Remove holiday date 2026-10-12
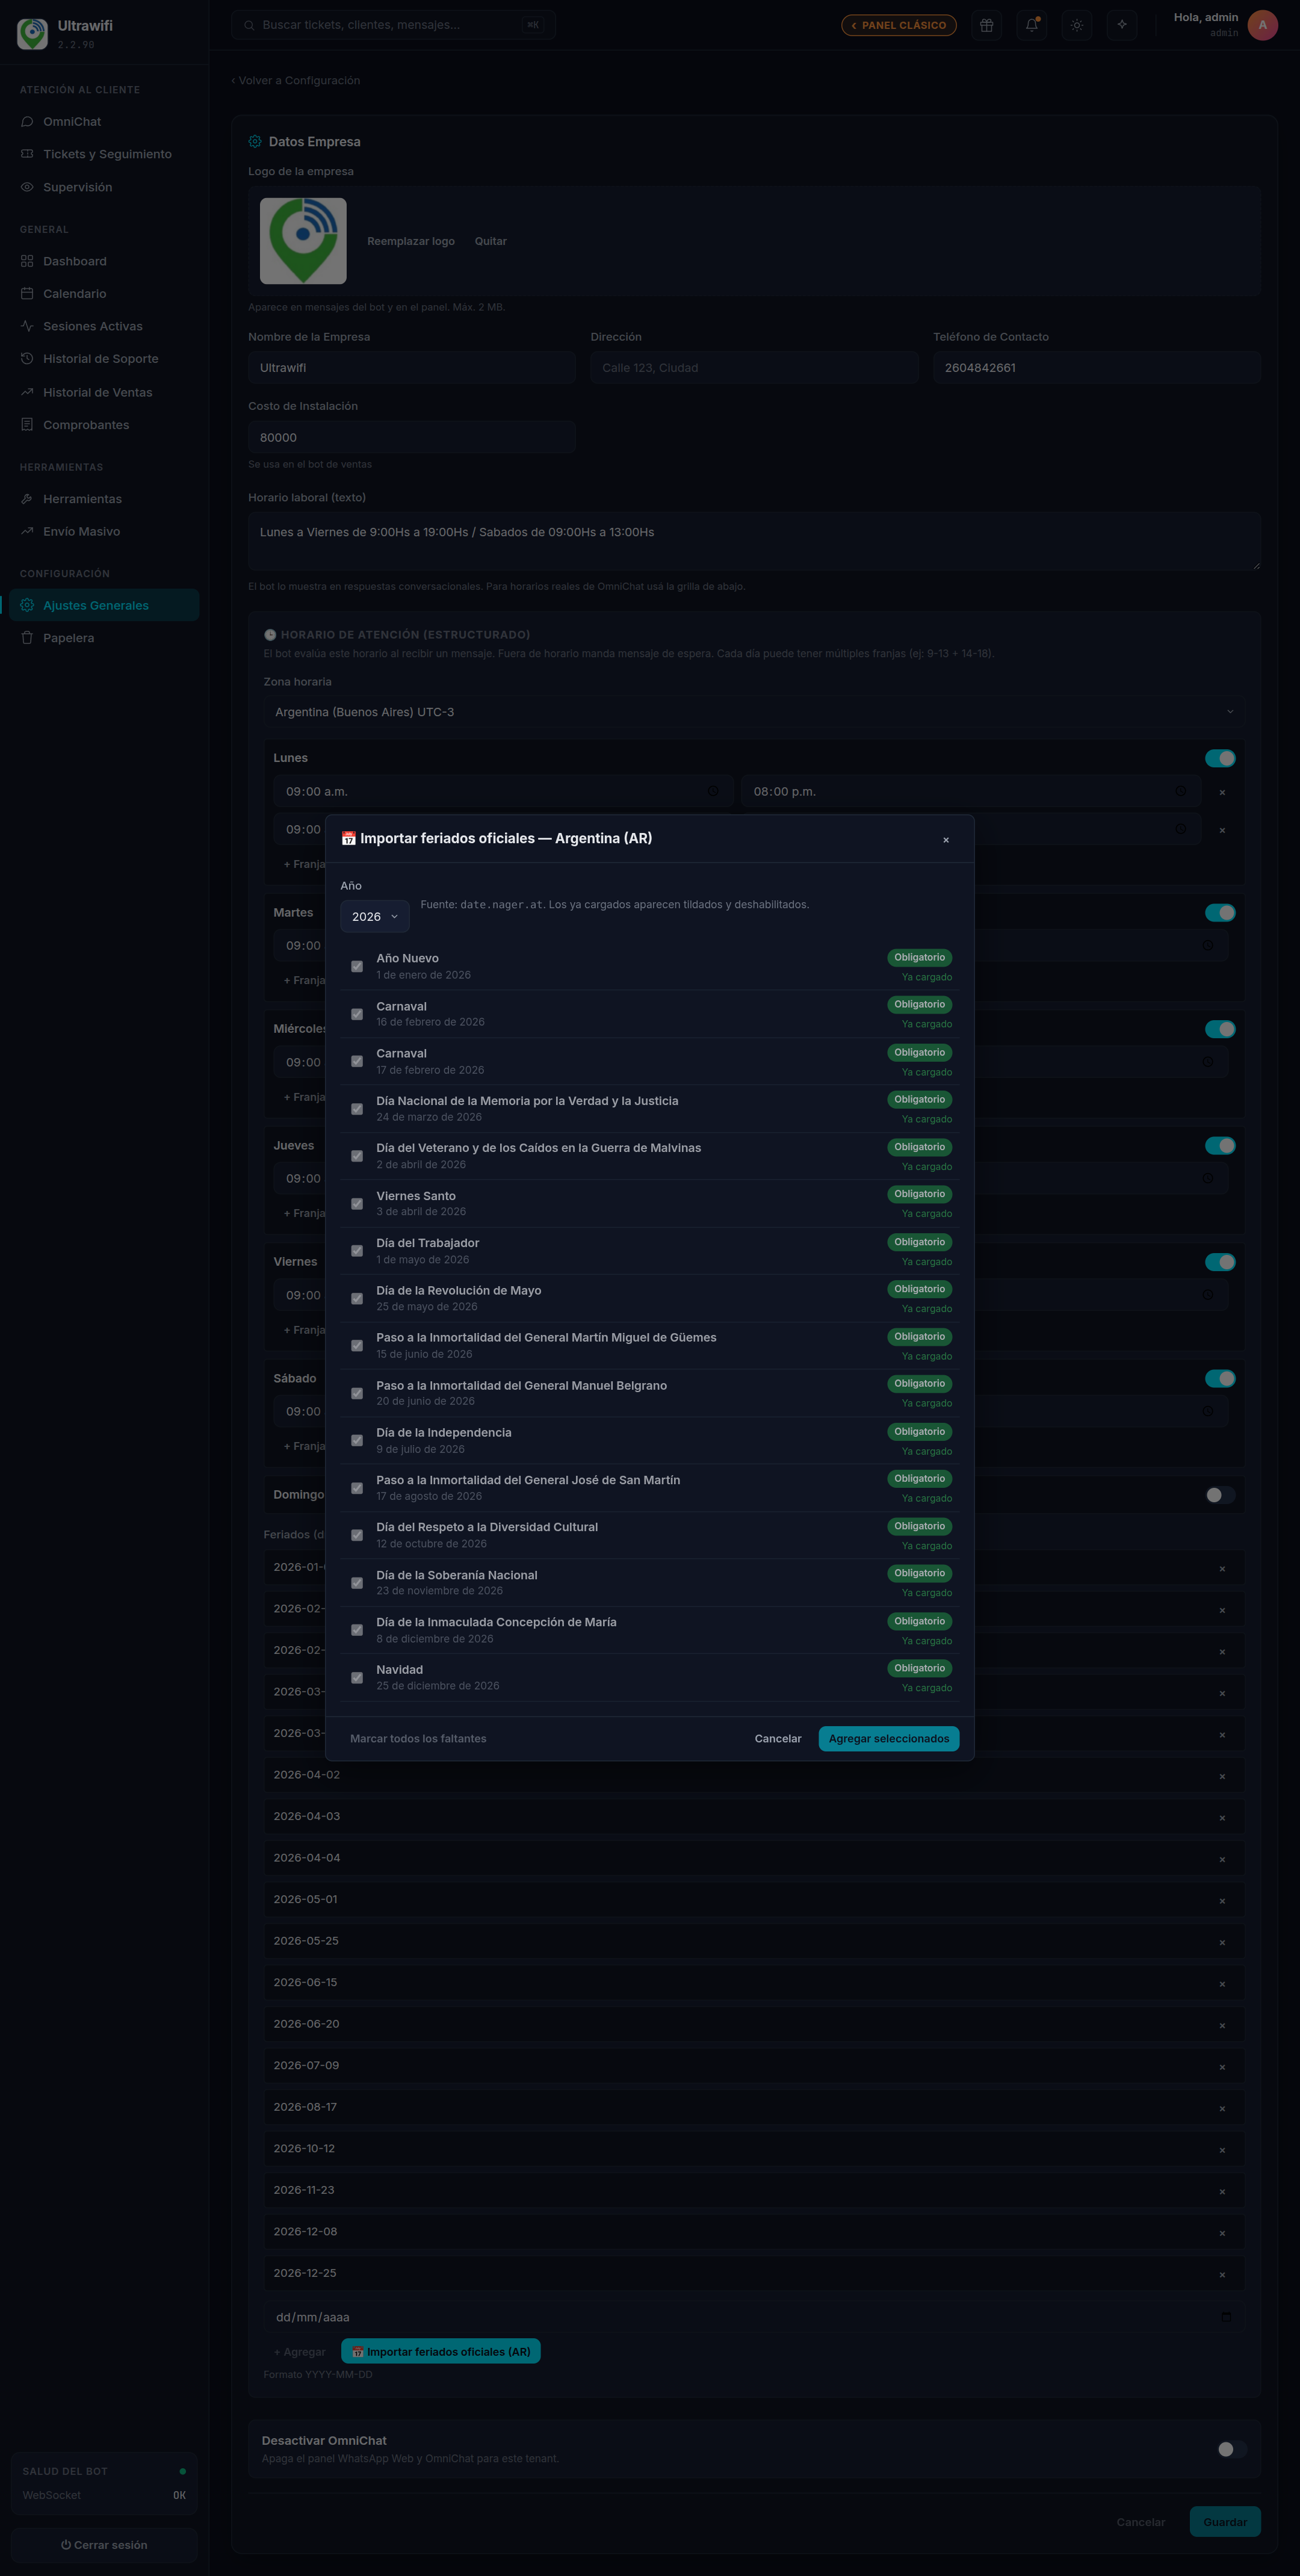 point(1222,2150)
